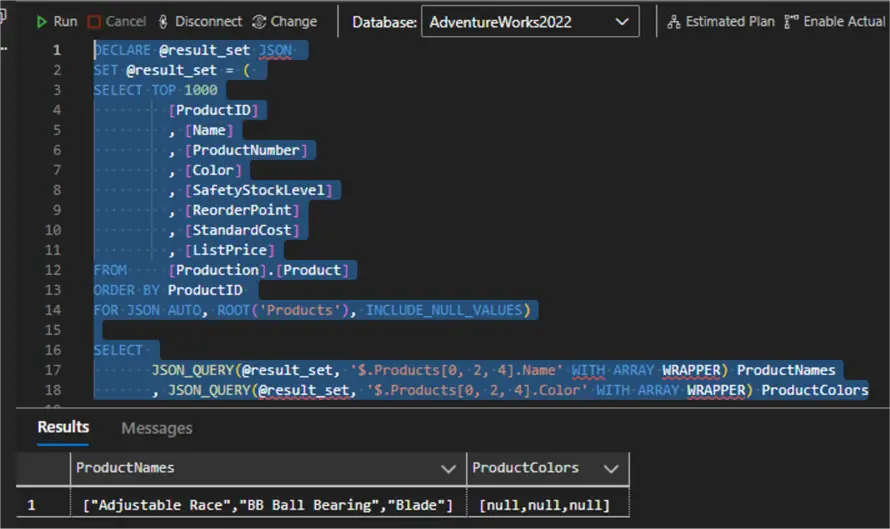
Task: Click [Color] in the select list
Action: (213, 170)
